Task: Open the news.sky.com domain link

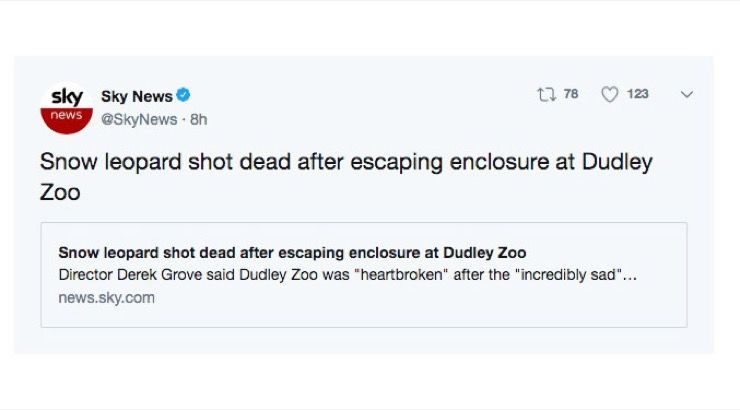Action: 107,297
